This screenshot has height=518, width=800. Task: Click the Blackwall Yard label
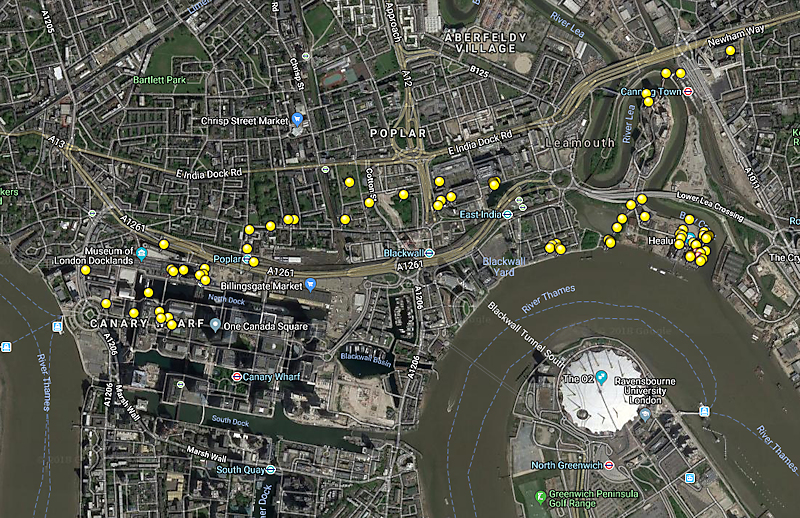pyautogui.click(x=504, y=266)
